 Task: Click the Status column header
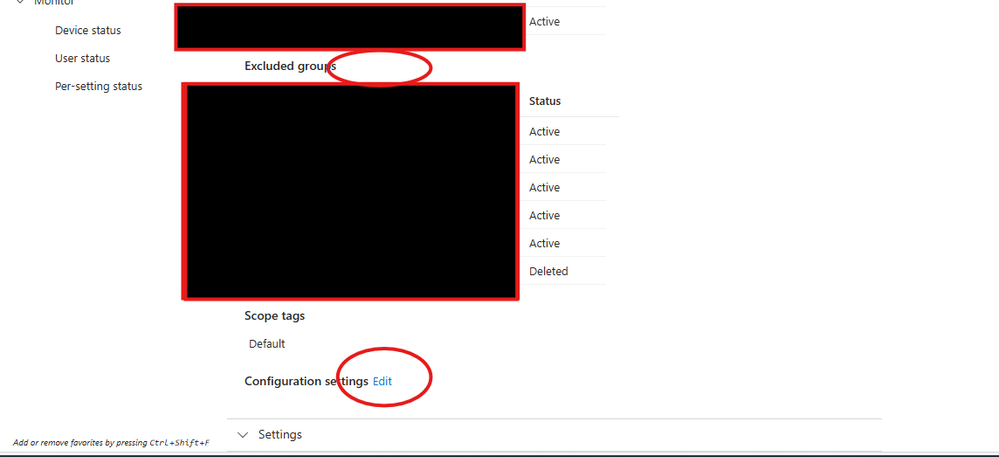coord(545,101)
